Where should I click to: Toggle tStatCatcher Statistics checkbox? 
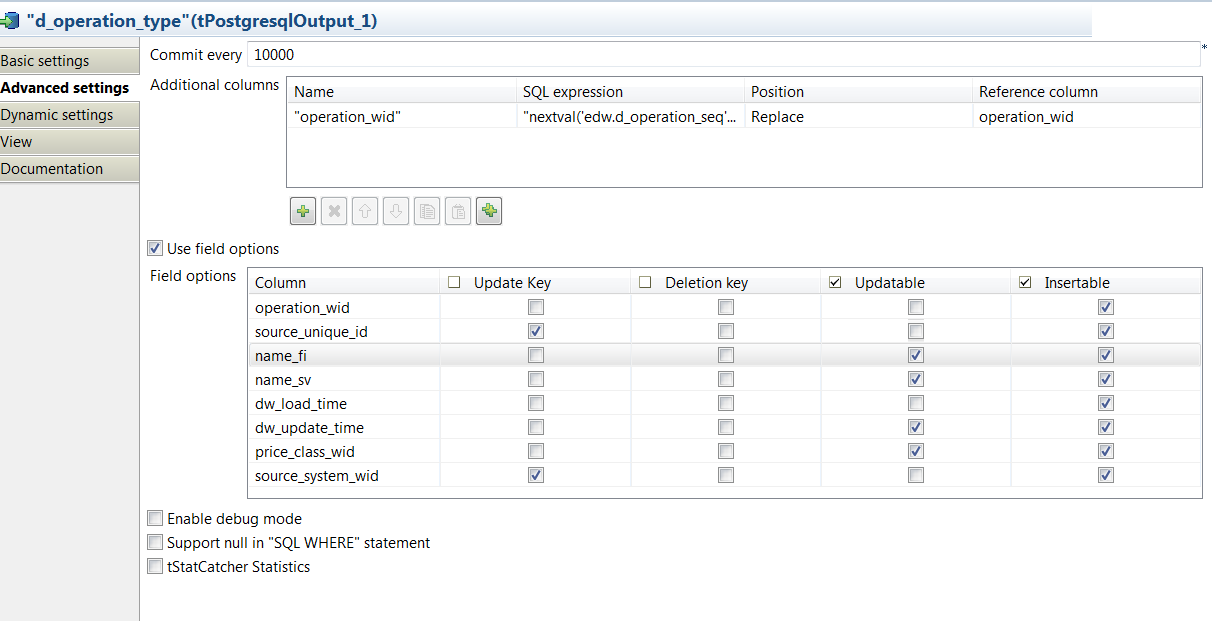coord(155,566)
